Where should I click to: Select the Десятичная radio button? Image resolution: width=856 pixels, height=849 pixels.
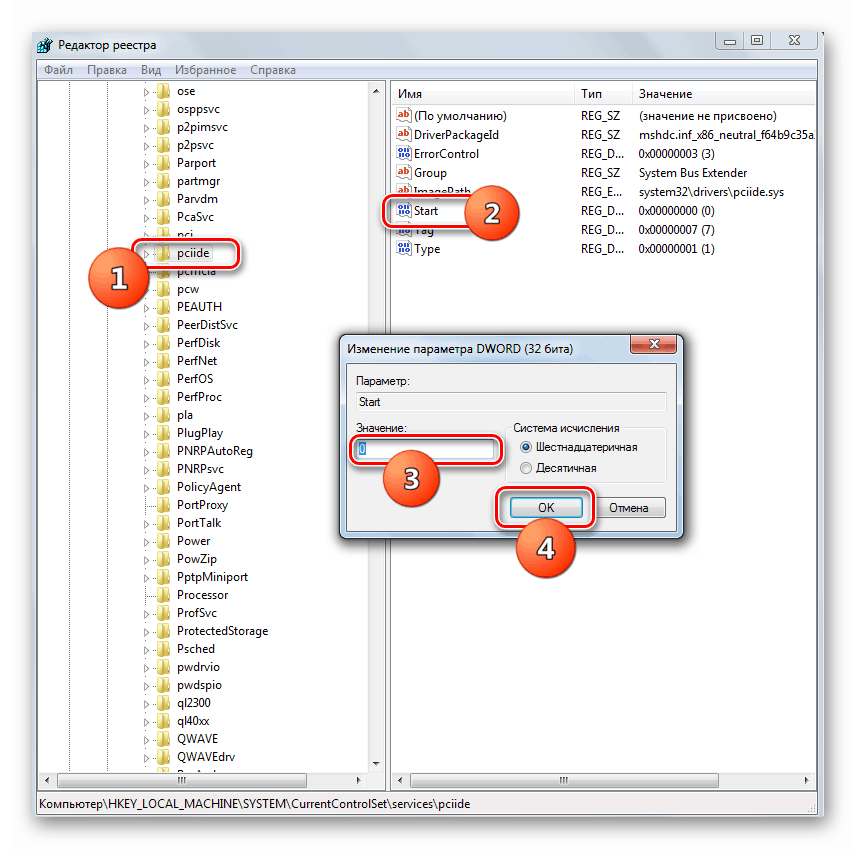click(x=526, y=467)
